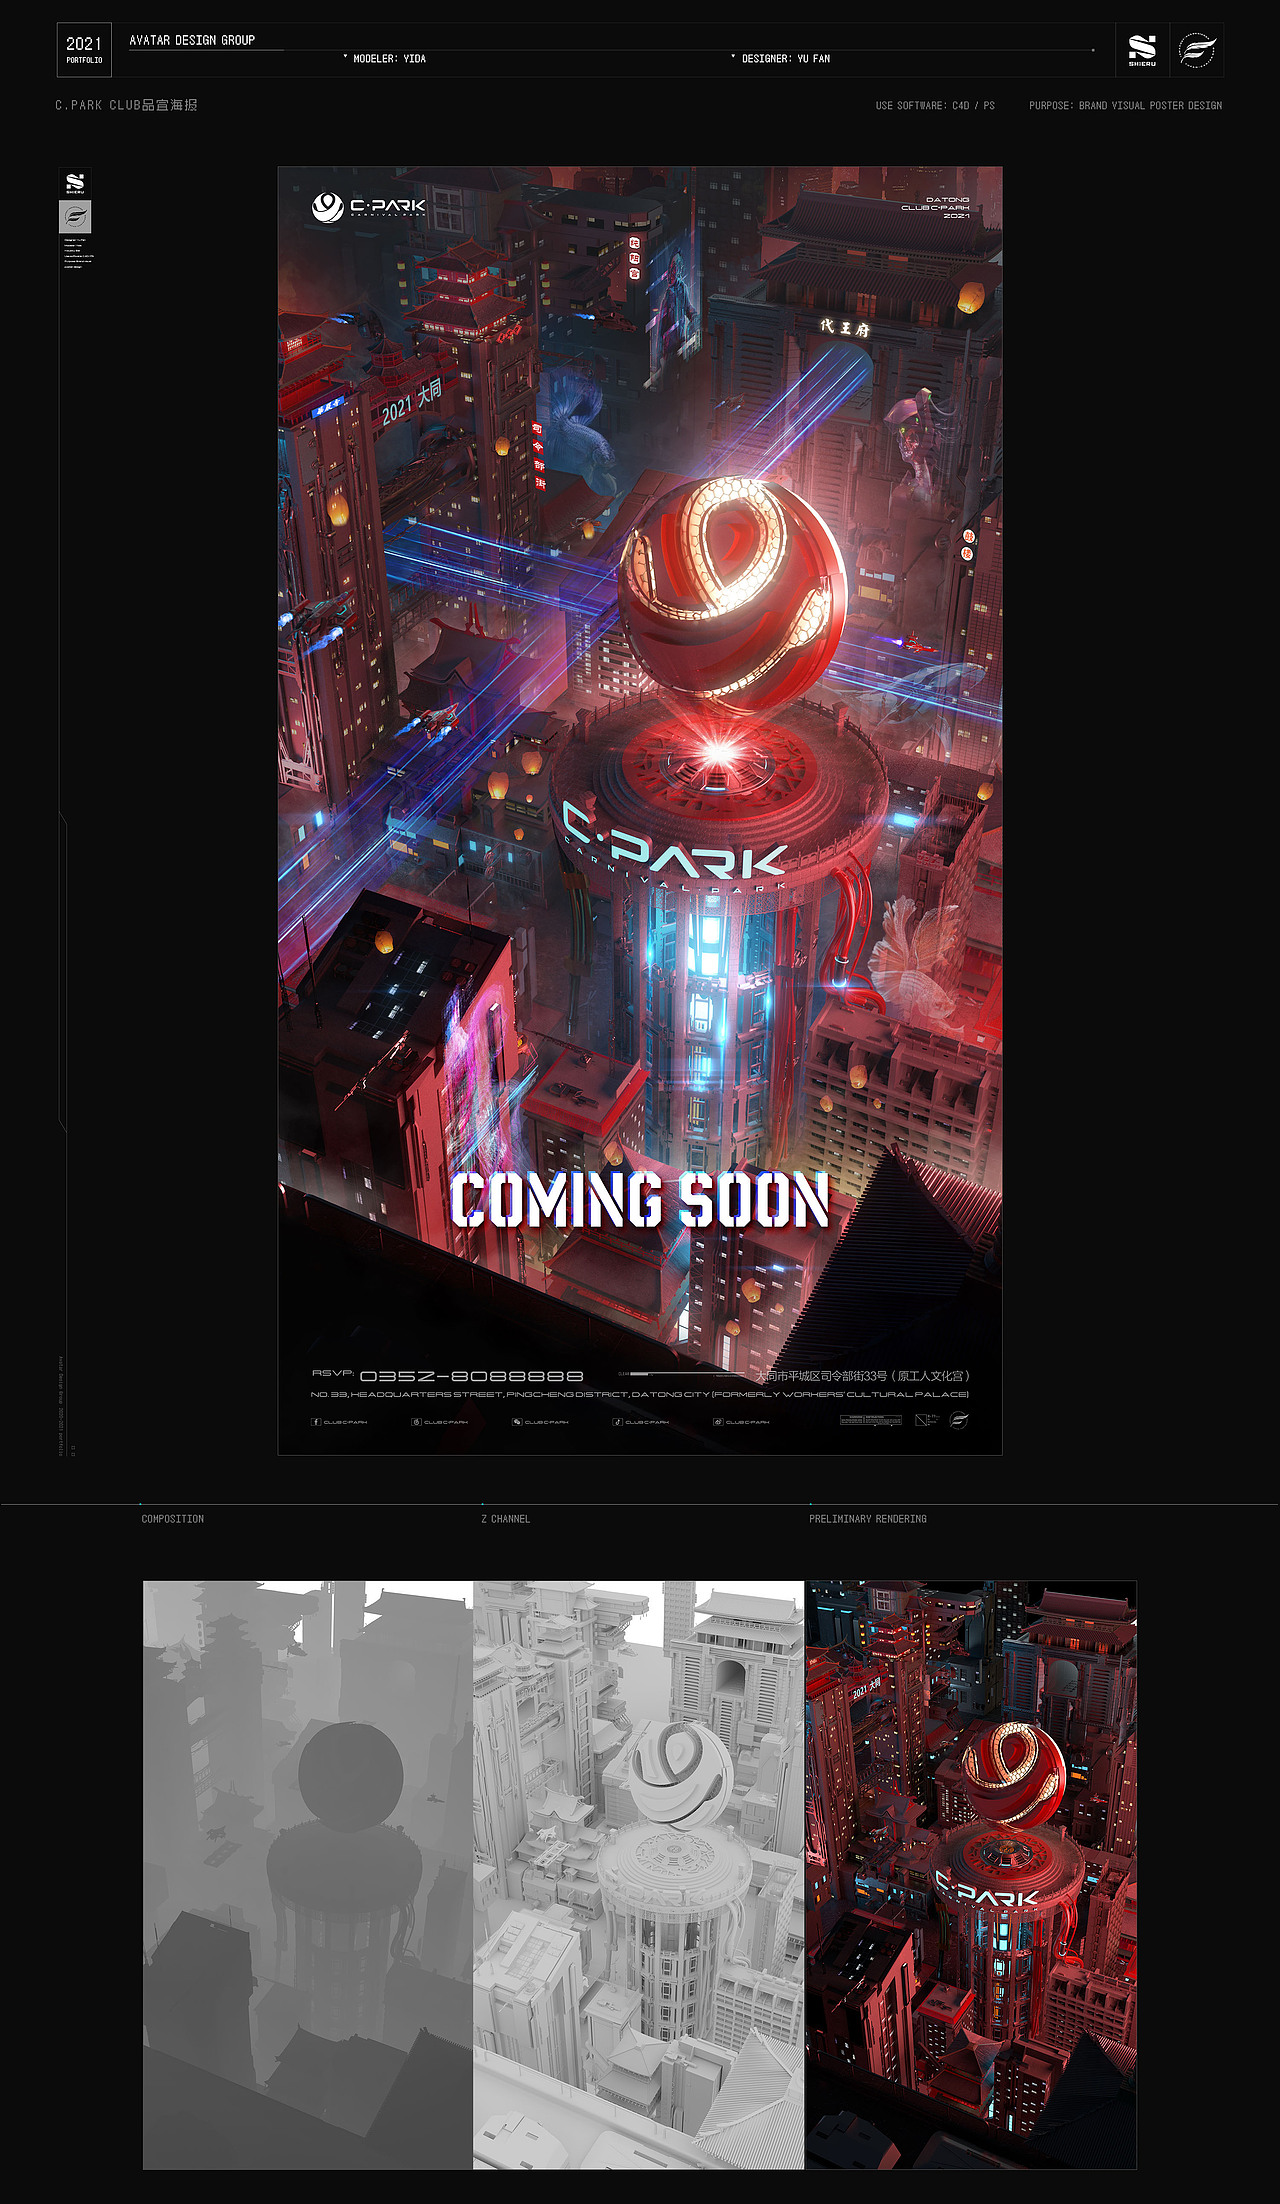Click the Facebook CLUB C-PARK icon
Screen dimensions: 1280x2204
pos(316,1421)
